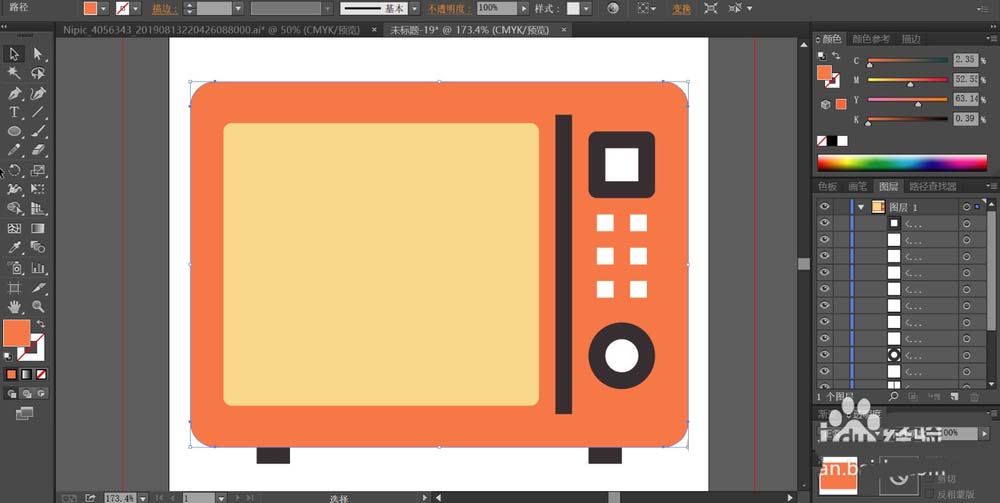The width and height of the screenshot is (1000, 503).
Task: Select the Eyedropper tool
Action: tap(14, 247)
